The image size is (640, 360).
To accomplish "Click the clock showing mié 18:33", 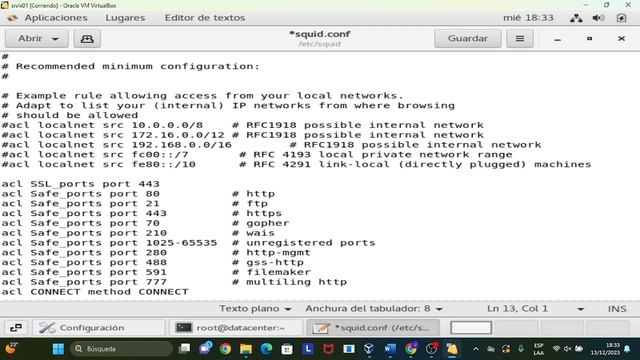I will (x=528, y=18).
